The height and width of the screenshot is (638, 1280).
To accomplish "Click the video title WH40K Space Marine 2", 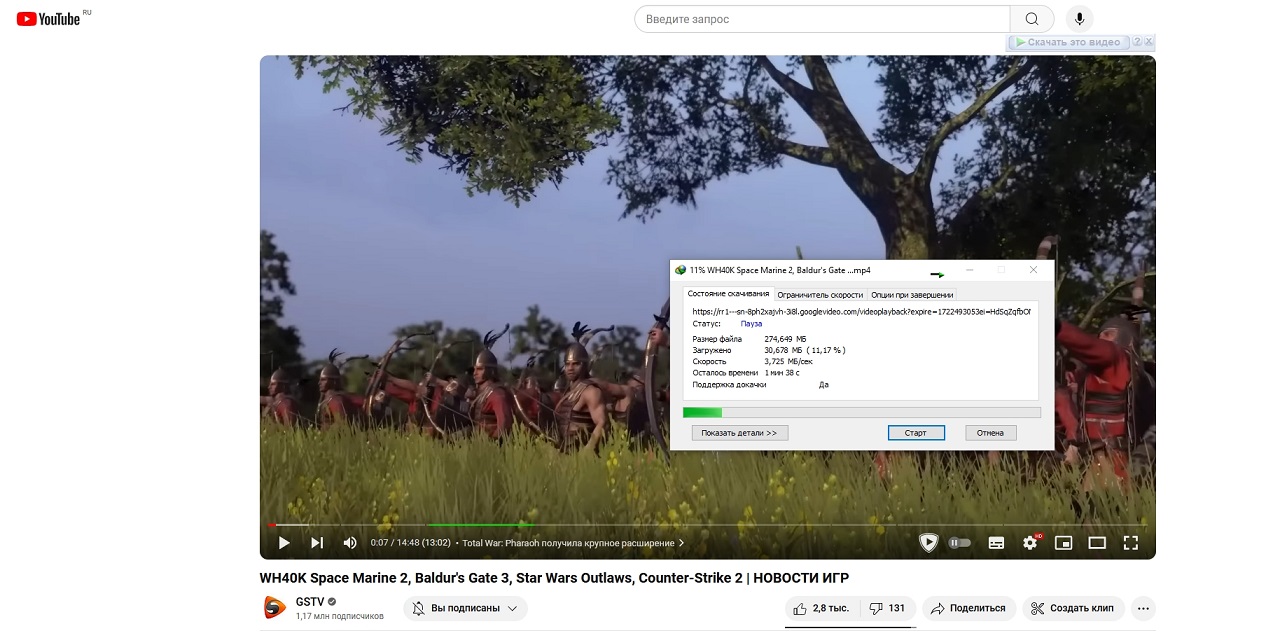I will click(x=554, y=578).
